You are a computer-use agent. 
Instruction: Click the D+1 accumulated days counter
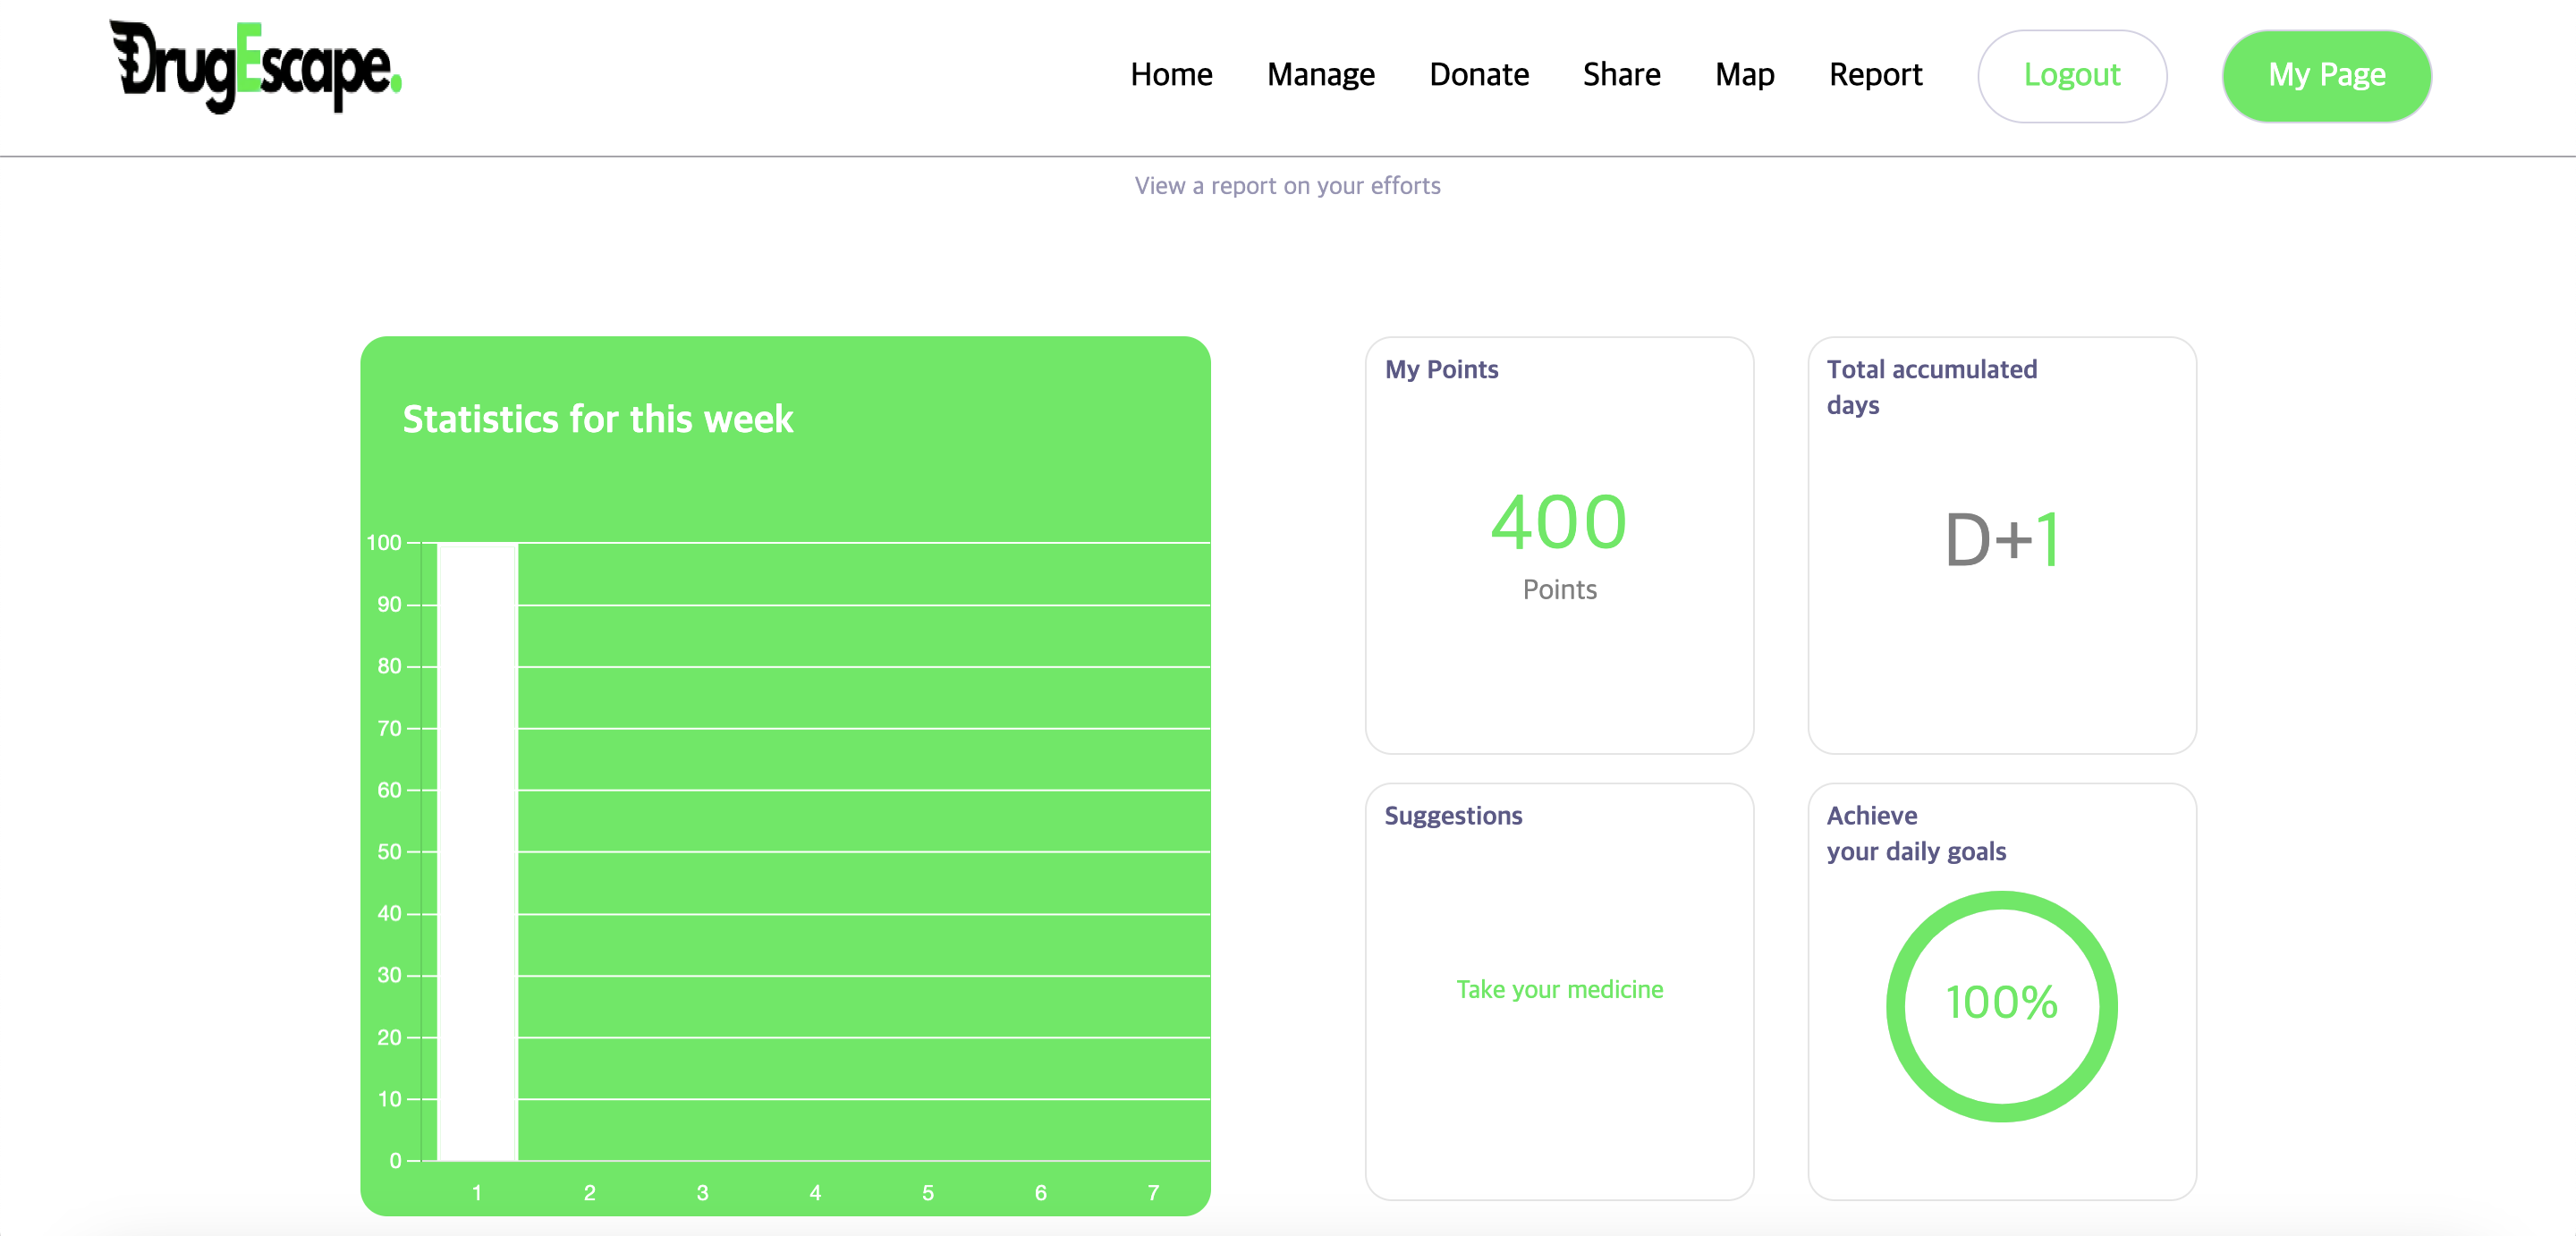[2001, 540]
